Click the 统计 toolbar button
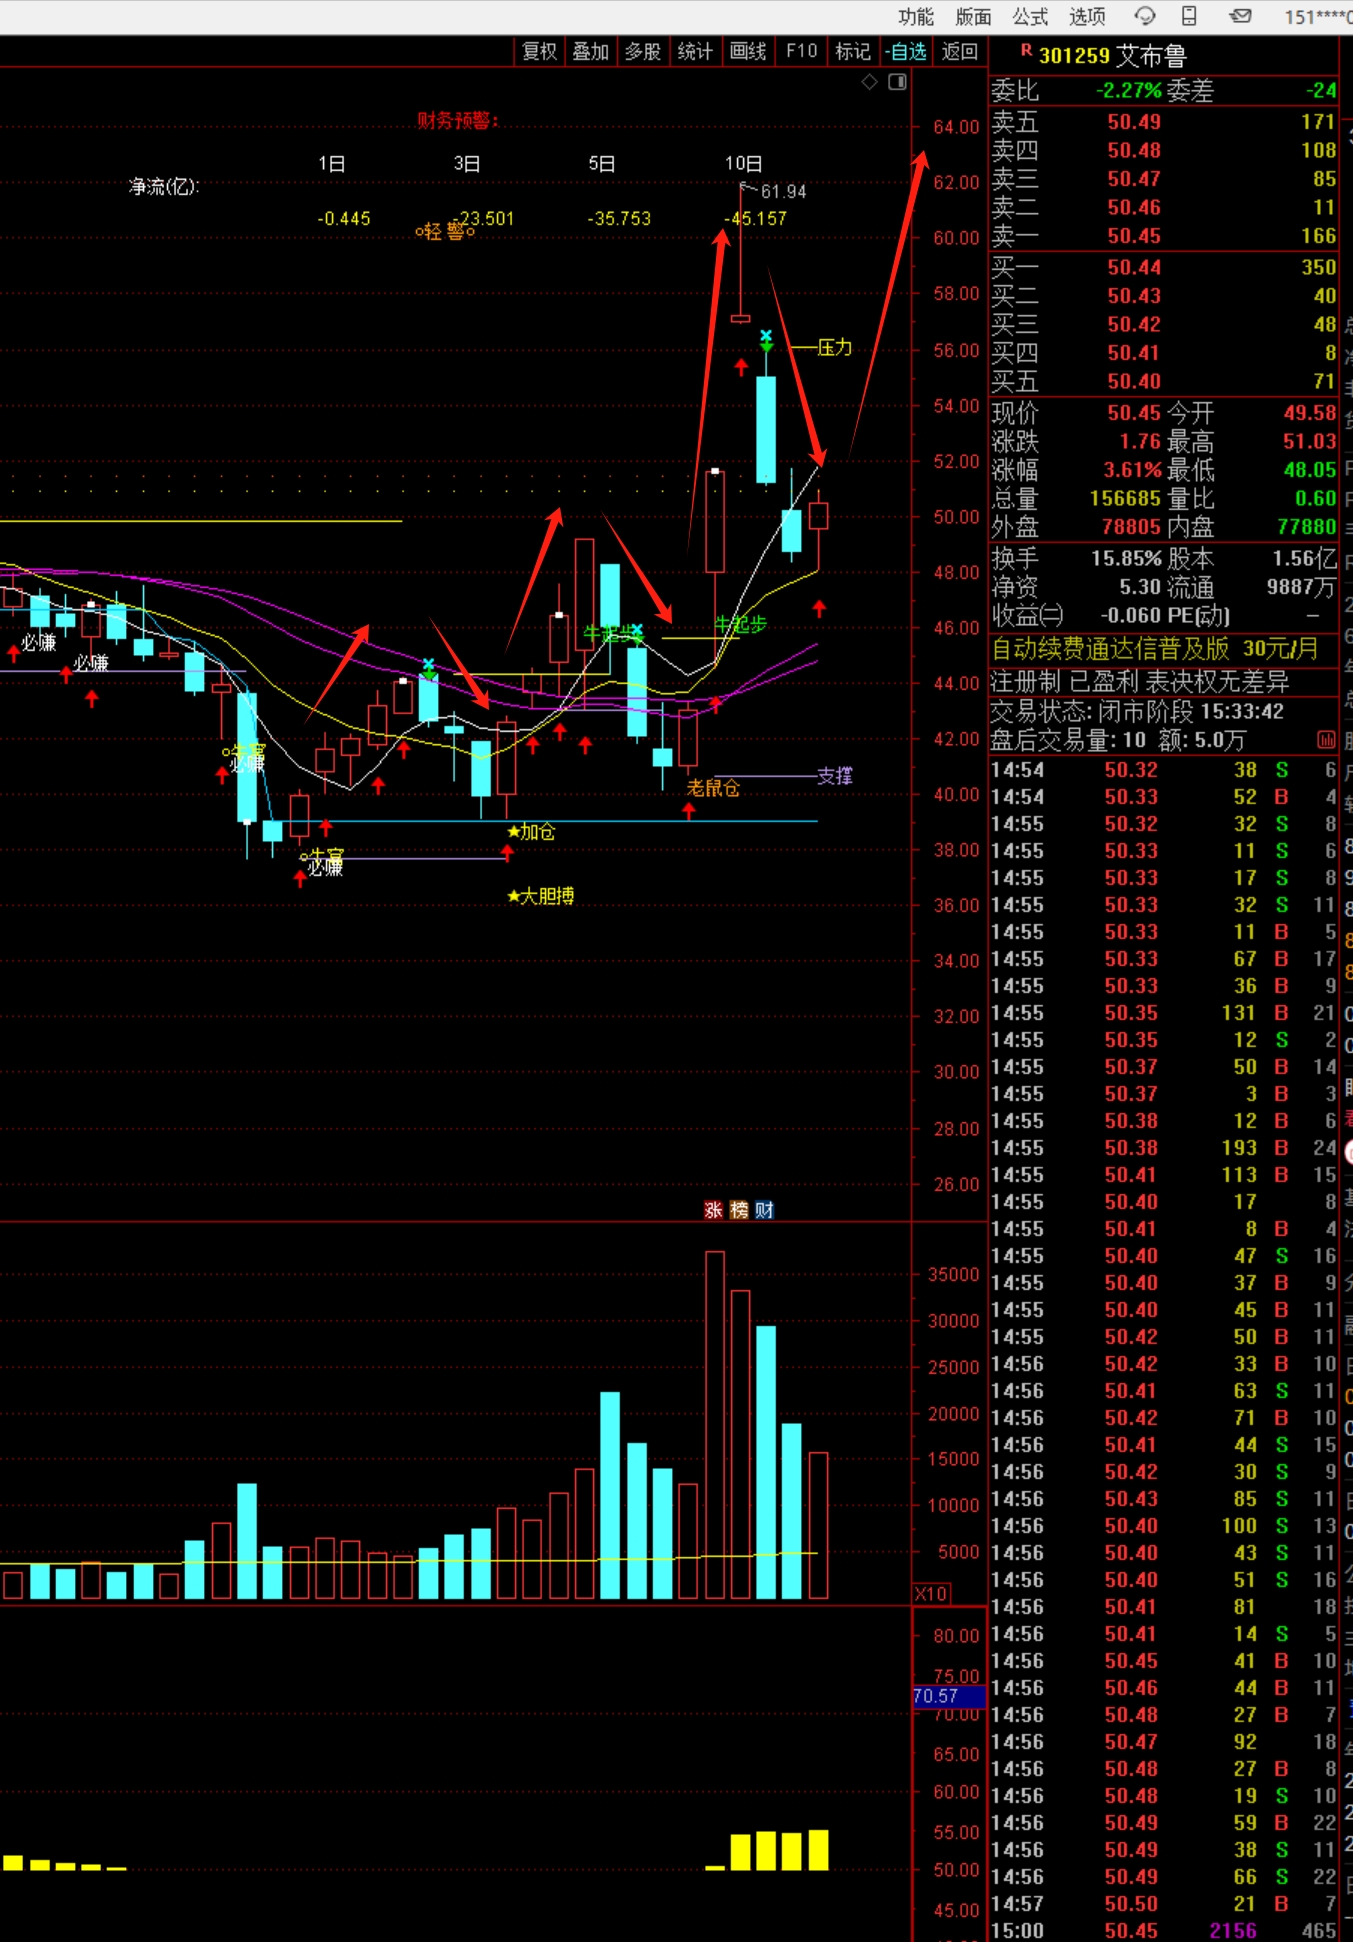 [695, 51]
